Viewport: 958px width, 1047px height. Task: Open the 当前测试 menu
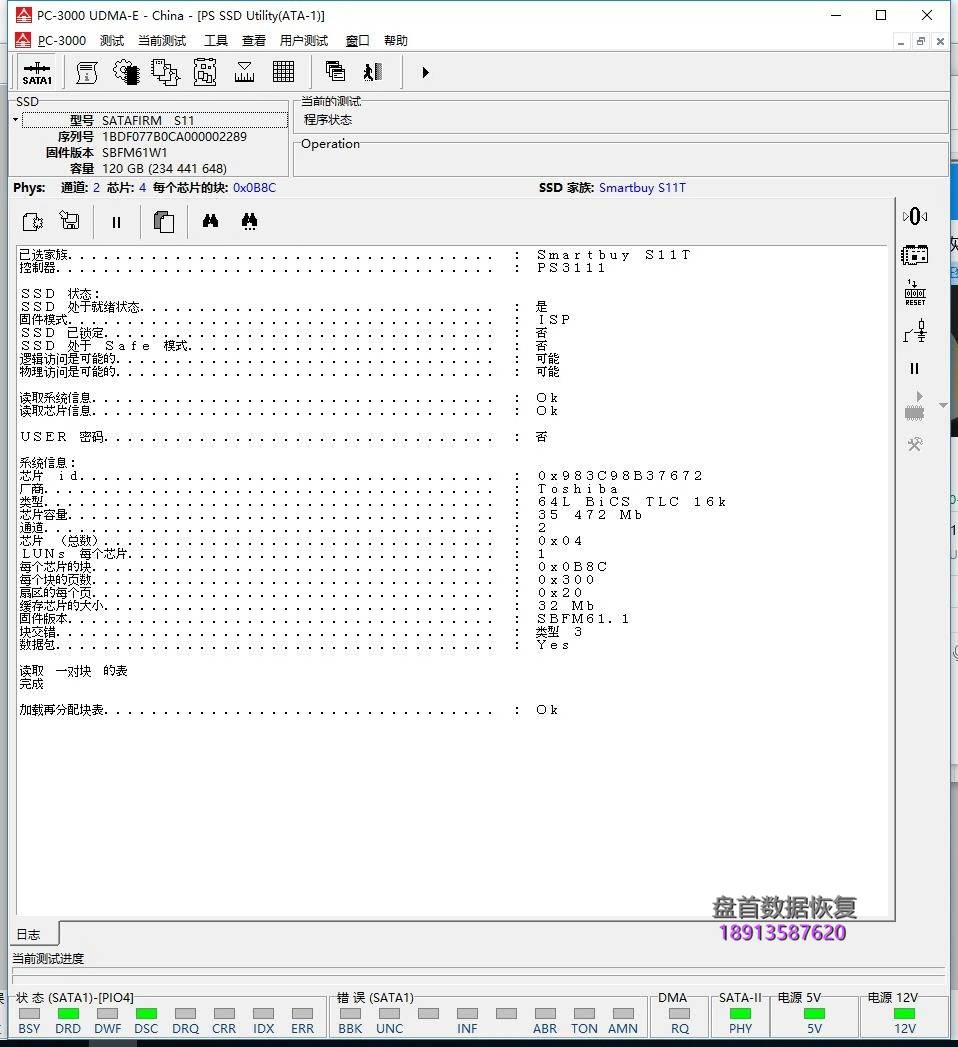coord(162,41)
